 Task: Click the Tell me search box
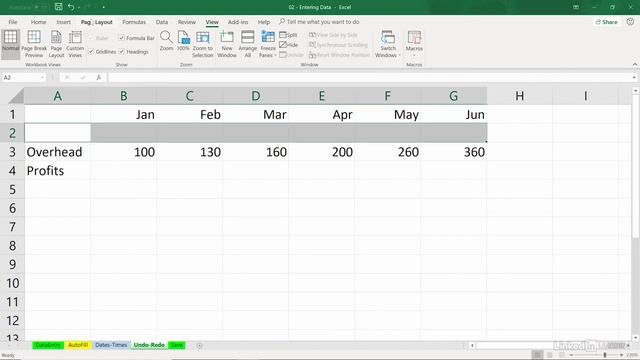tap(319, 22)
